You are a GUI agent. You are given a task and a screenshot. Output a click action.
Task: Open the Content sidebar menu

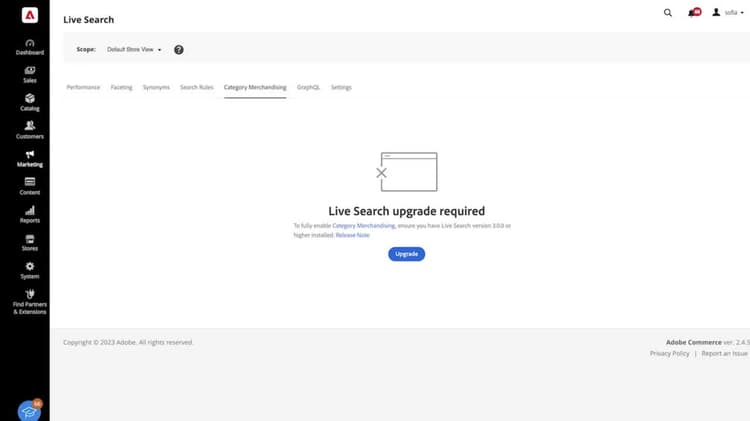point(30,186)
